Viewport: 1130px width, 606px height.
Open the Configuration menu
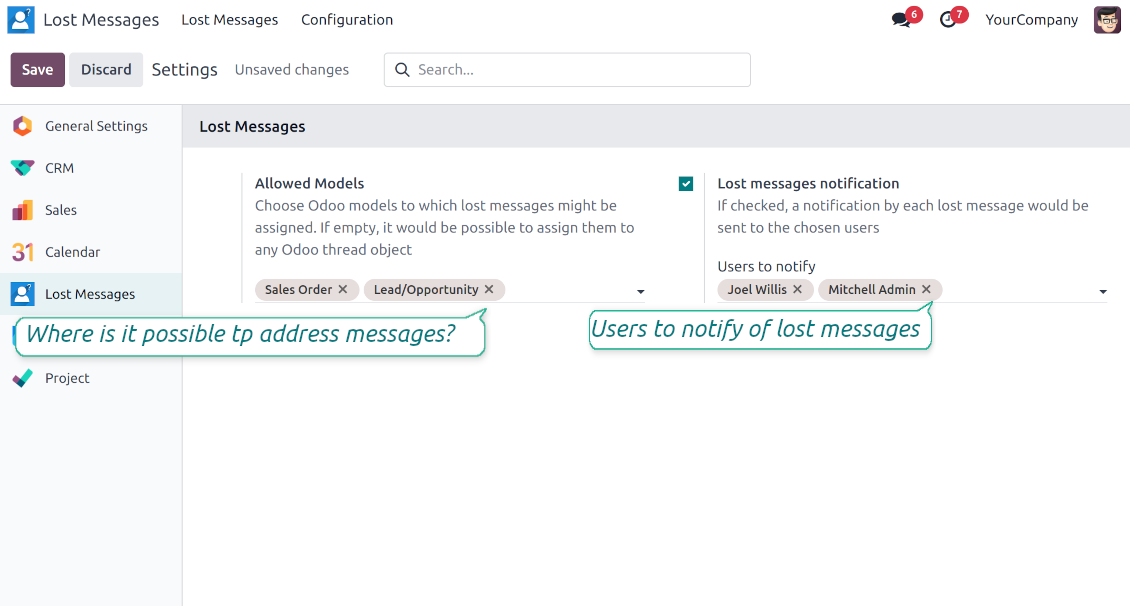coord(347,20)
